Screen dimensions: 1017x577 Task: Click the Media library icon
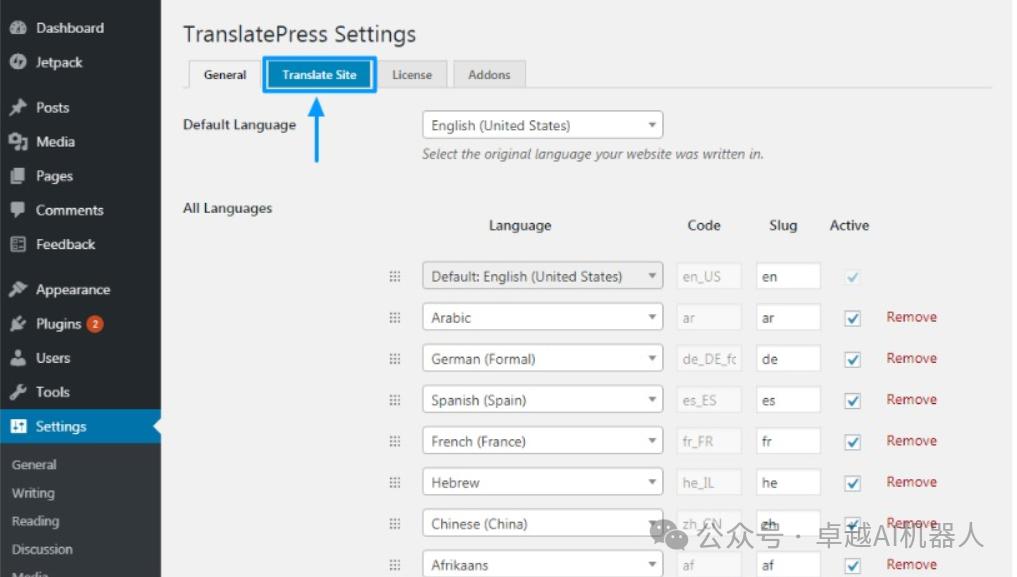point(18,142)
